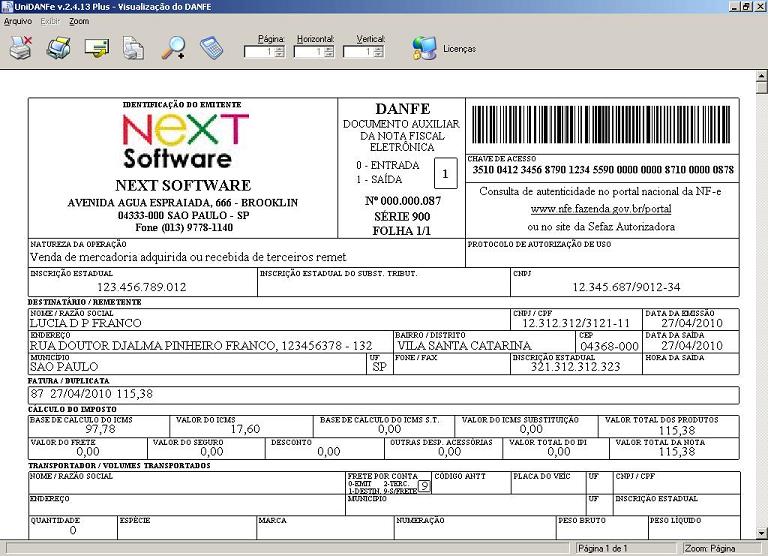Image resolution: width=768 pixels, height=556 pixels.
Task: Click the DANFE heading title
Action: point(403,109)
